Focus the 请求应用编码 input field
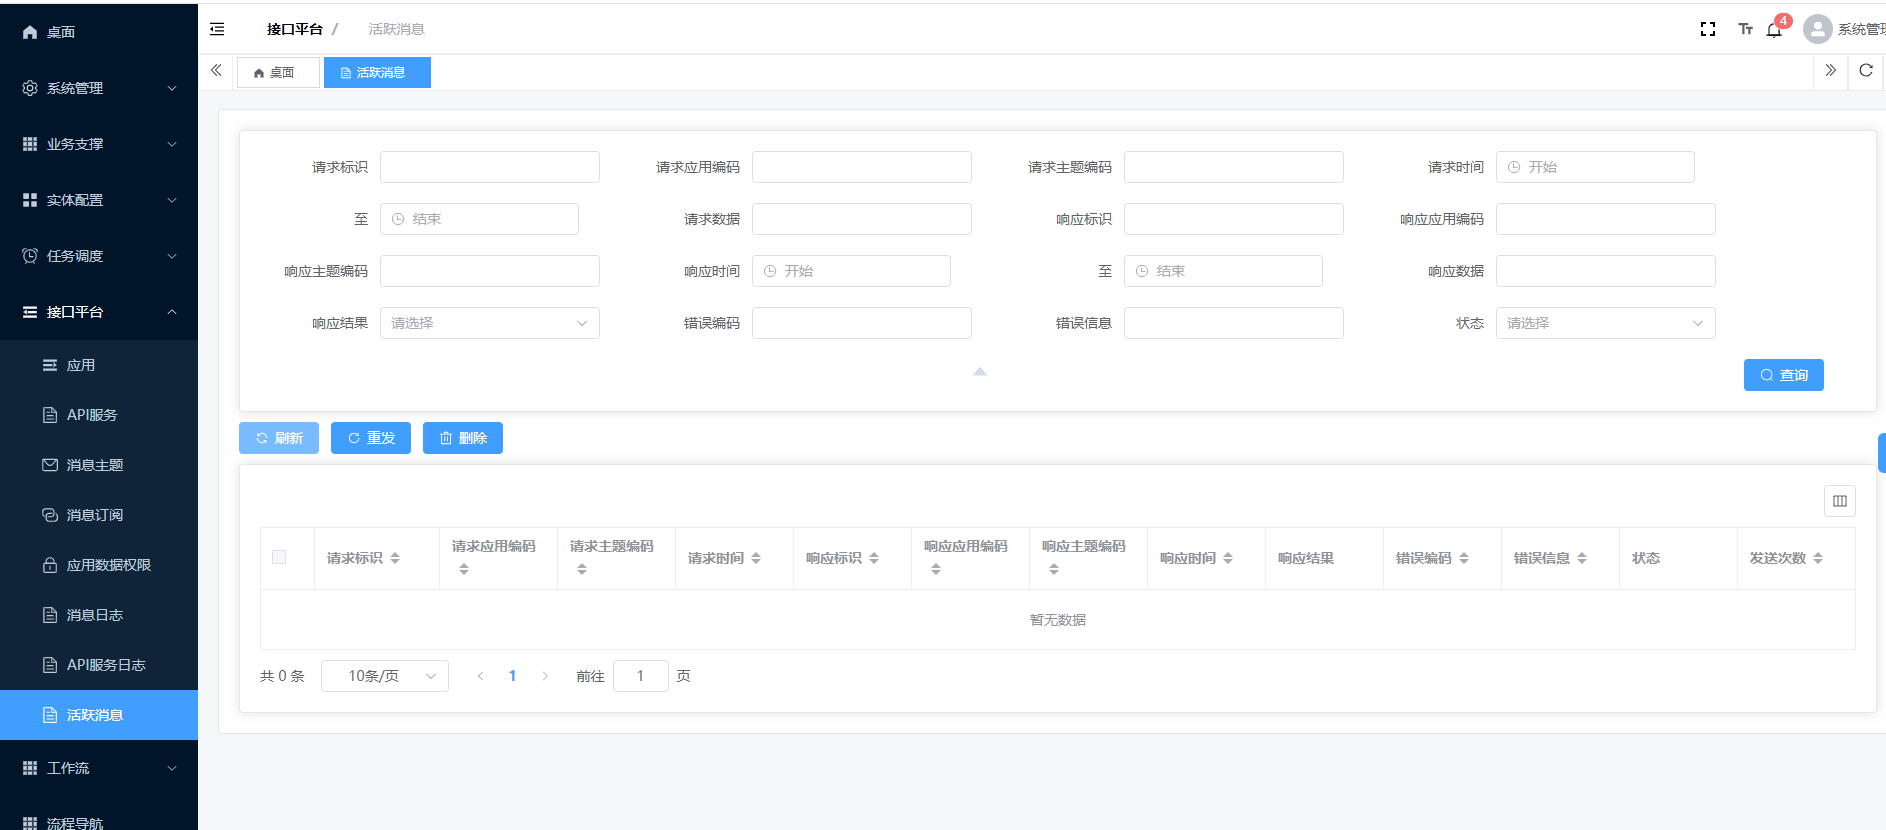Viewport: 1886px width, 830px height. 862,167
